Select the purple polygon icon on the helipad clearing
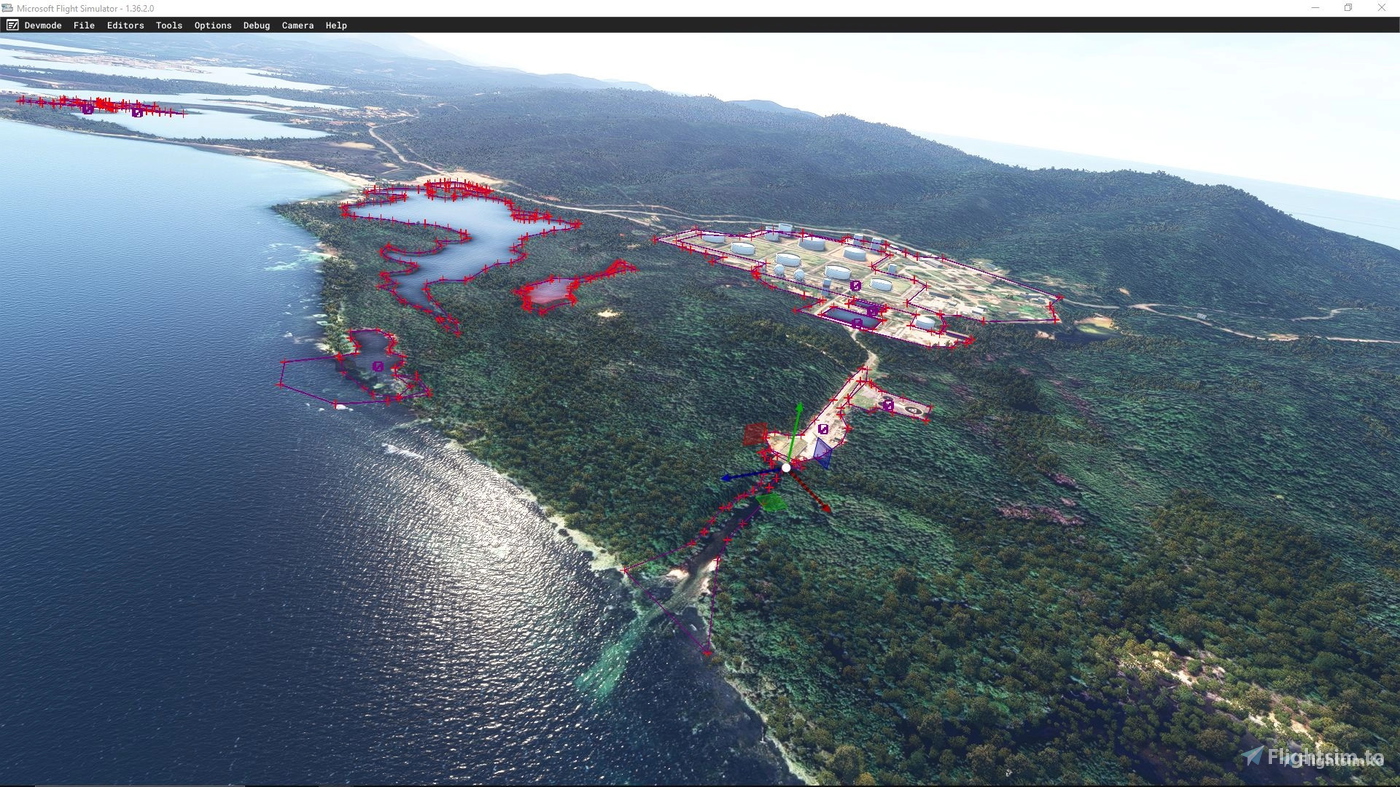The width and height of the screenshot is (1400, 787). (888, 405)
